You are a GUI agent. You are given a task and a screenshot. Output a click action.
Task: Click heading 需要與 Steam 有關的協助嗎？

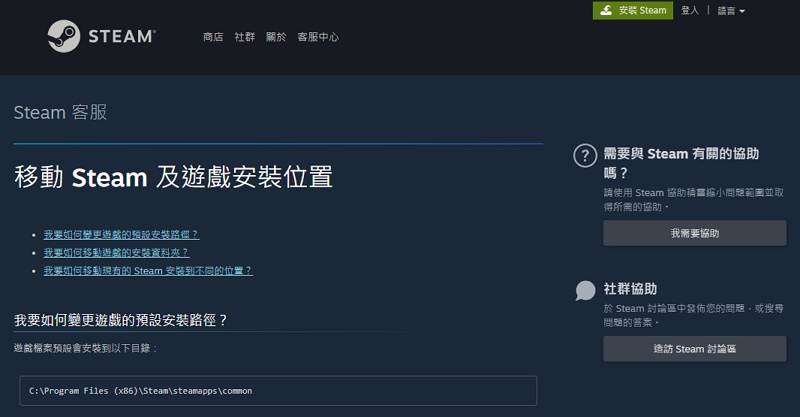pyautogui.click(x=681, y=163)
